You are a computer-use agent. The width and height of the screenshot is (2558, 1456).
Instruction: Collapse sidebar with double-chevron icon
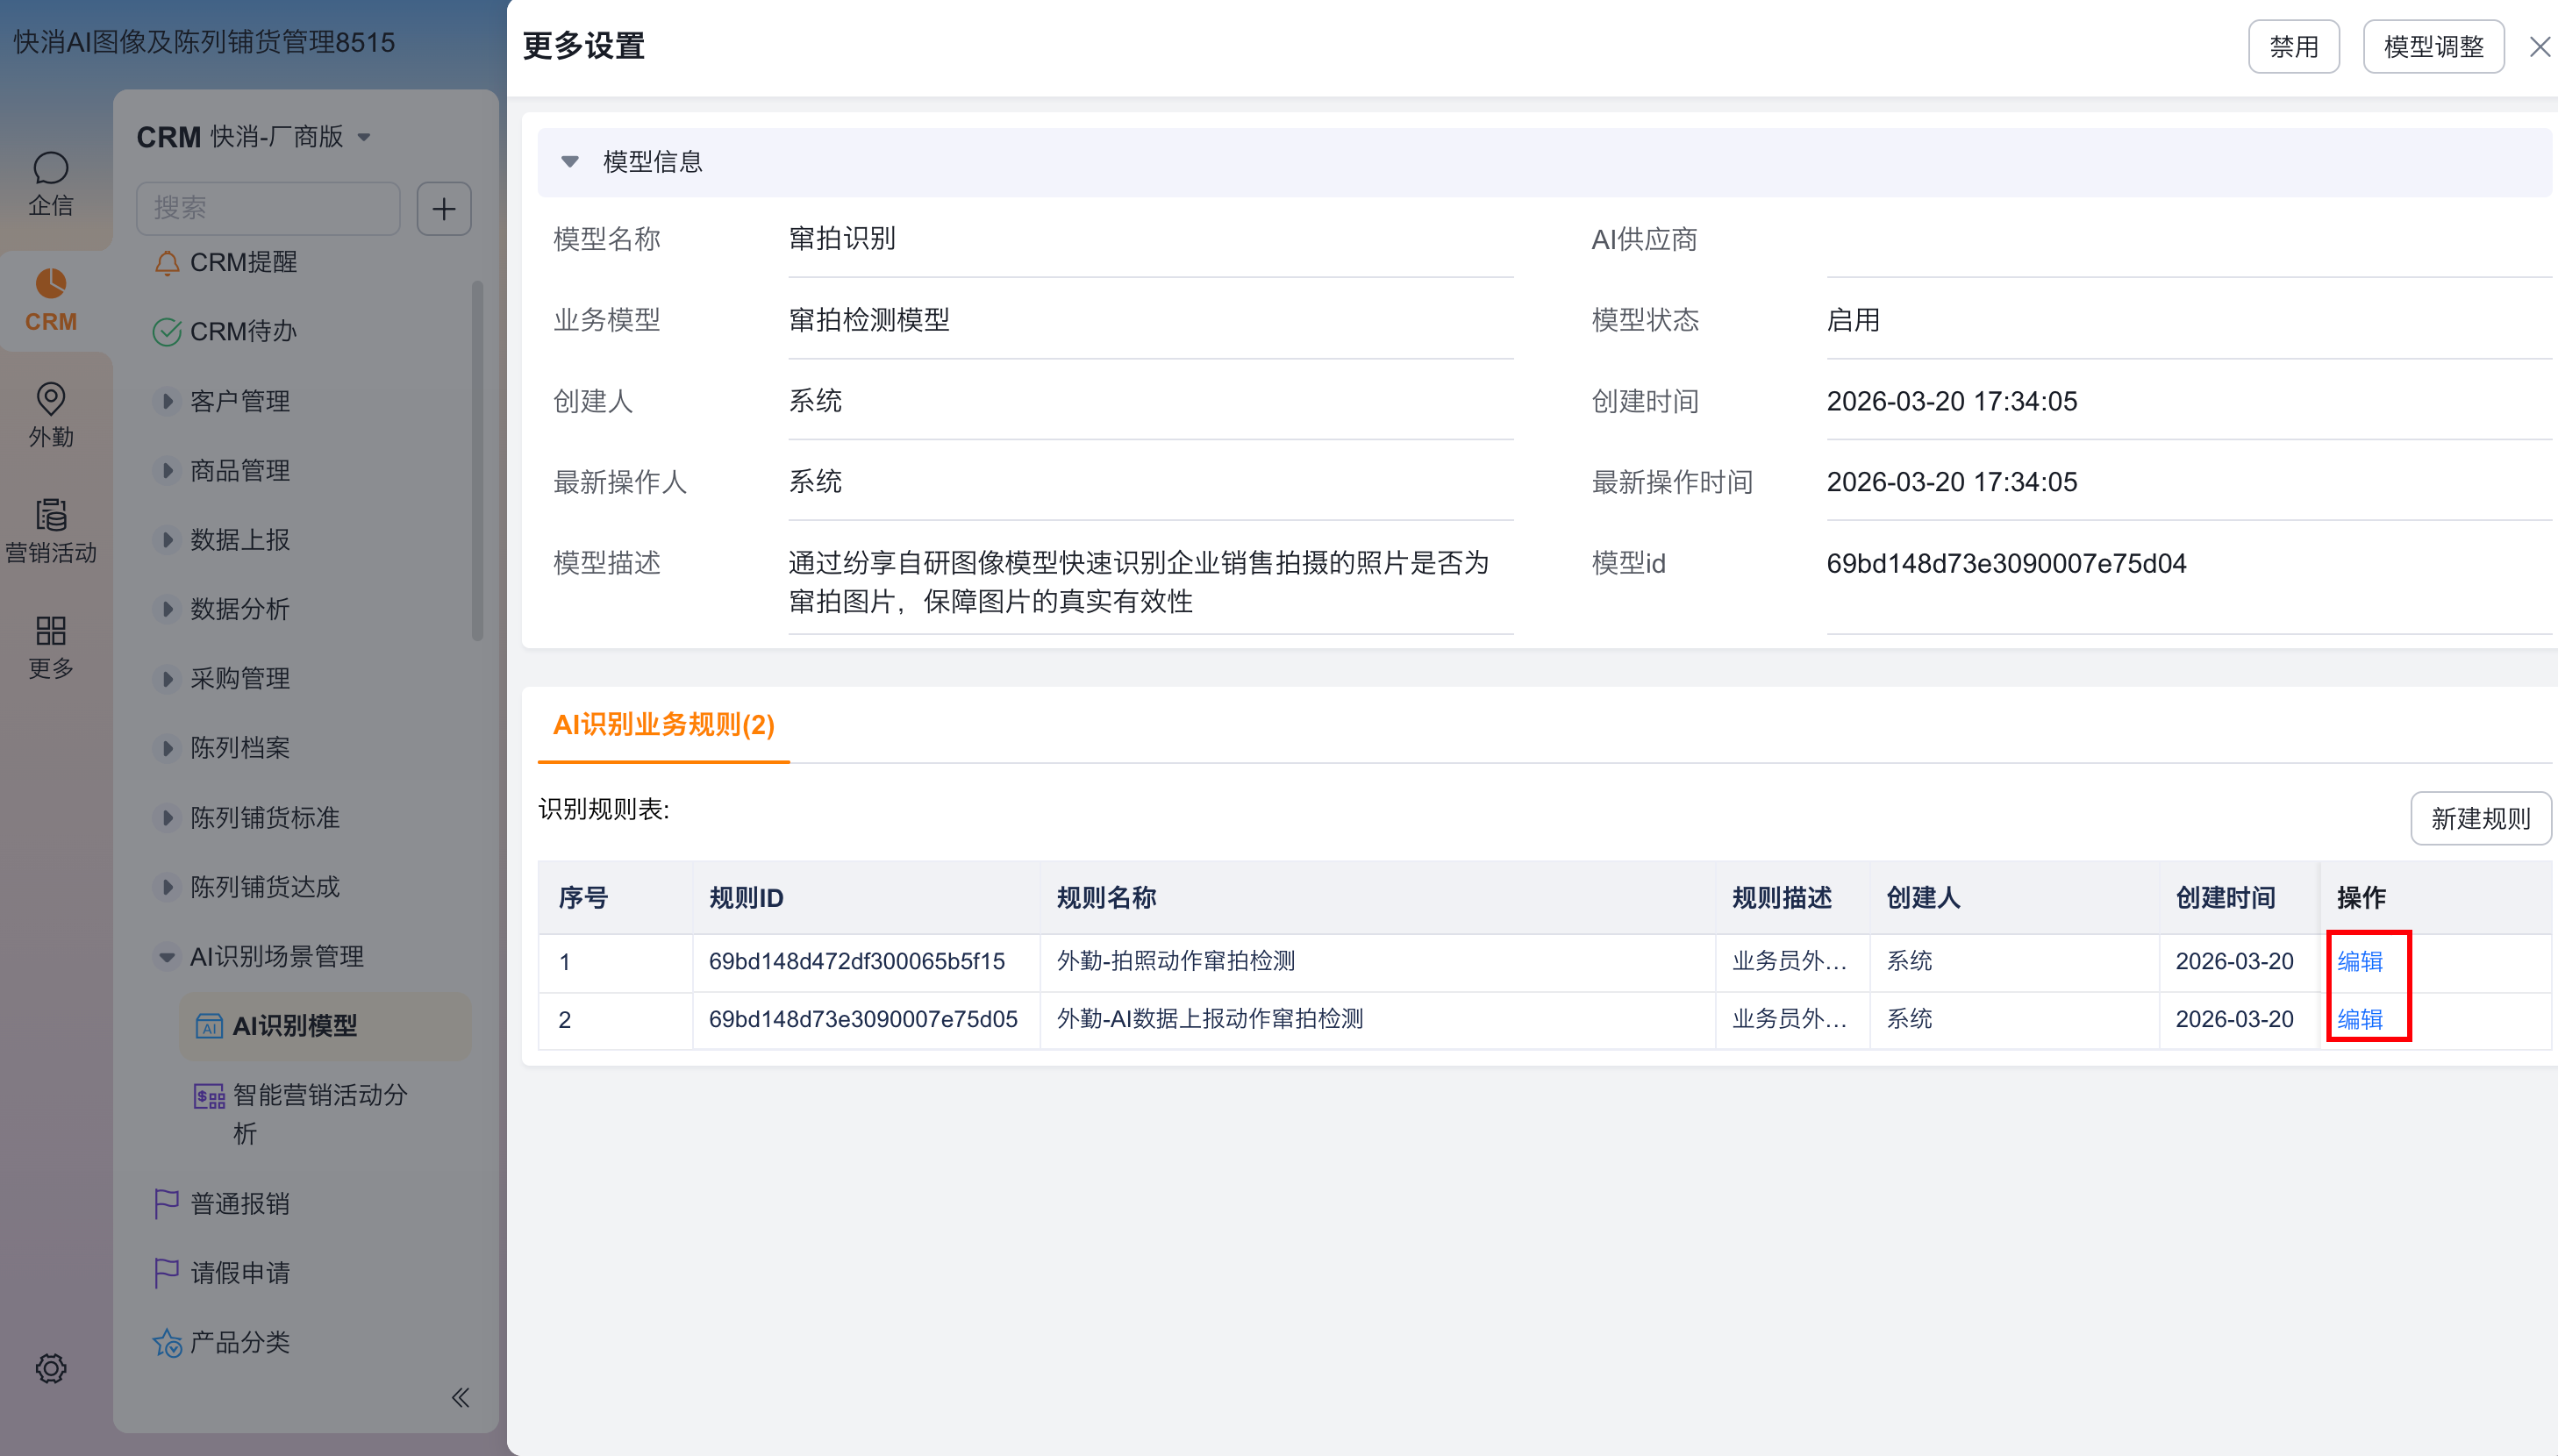coord(460,1397)
